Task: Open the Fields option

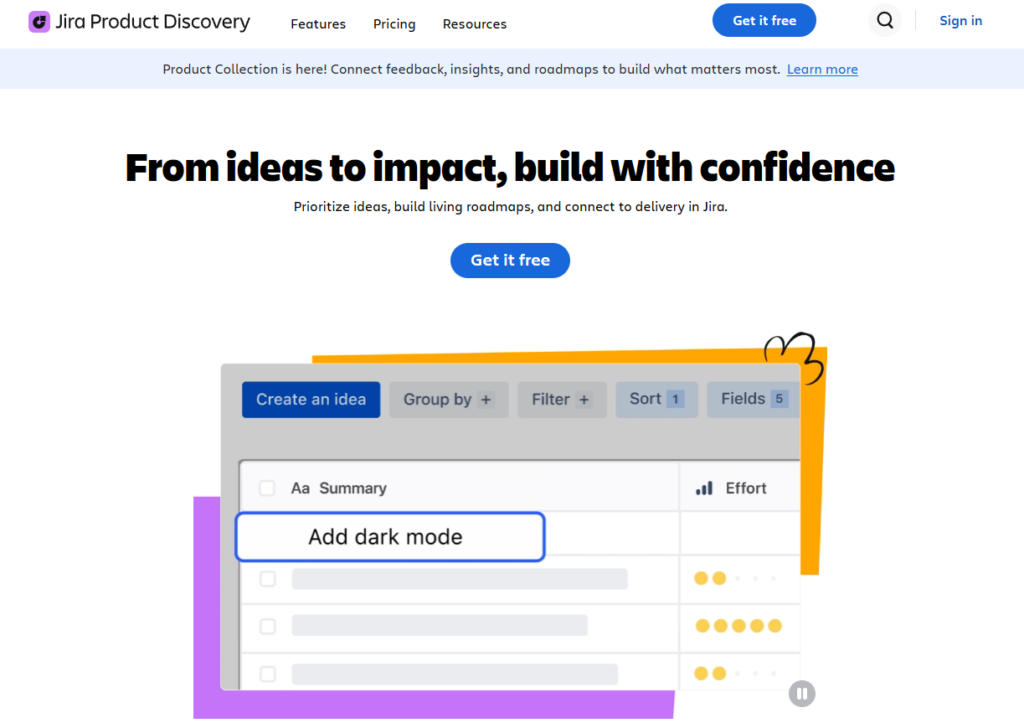Action: pos(753,399)
